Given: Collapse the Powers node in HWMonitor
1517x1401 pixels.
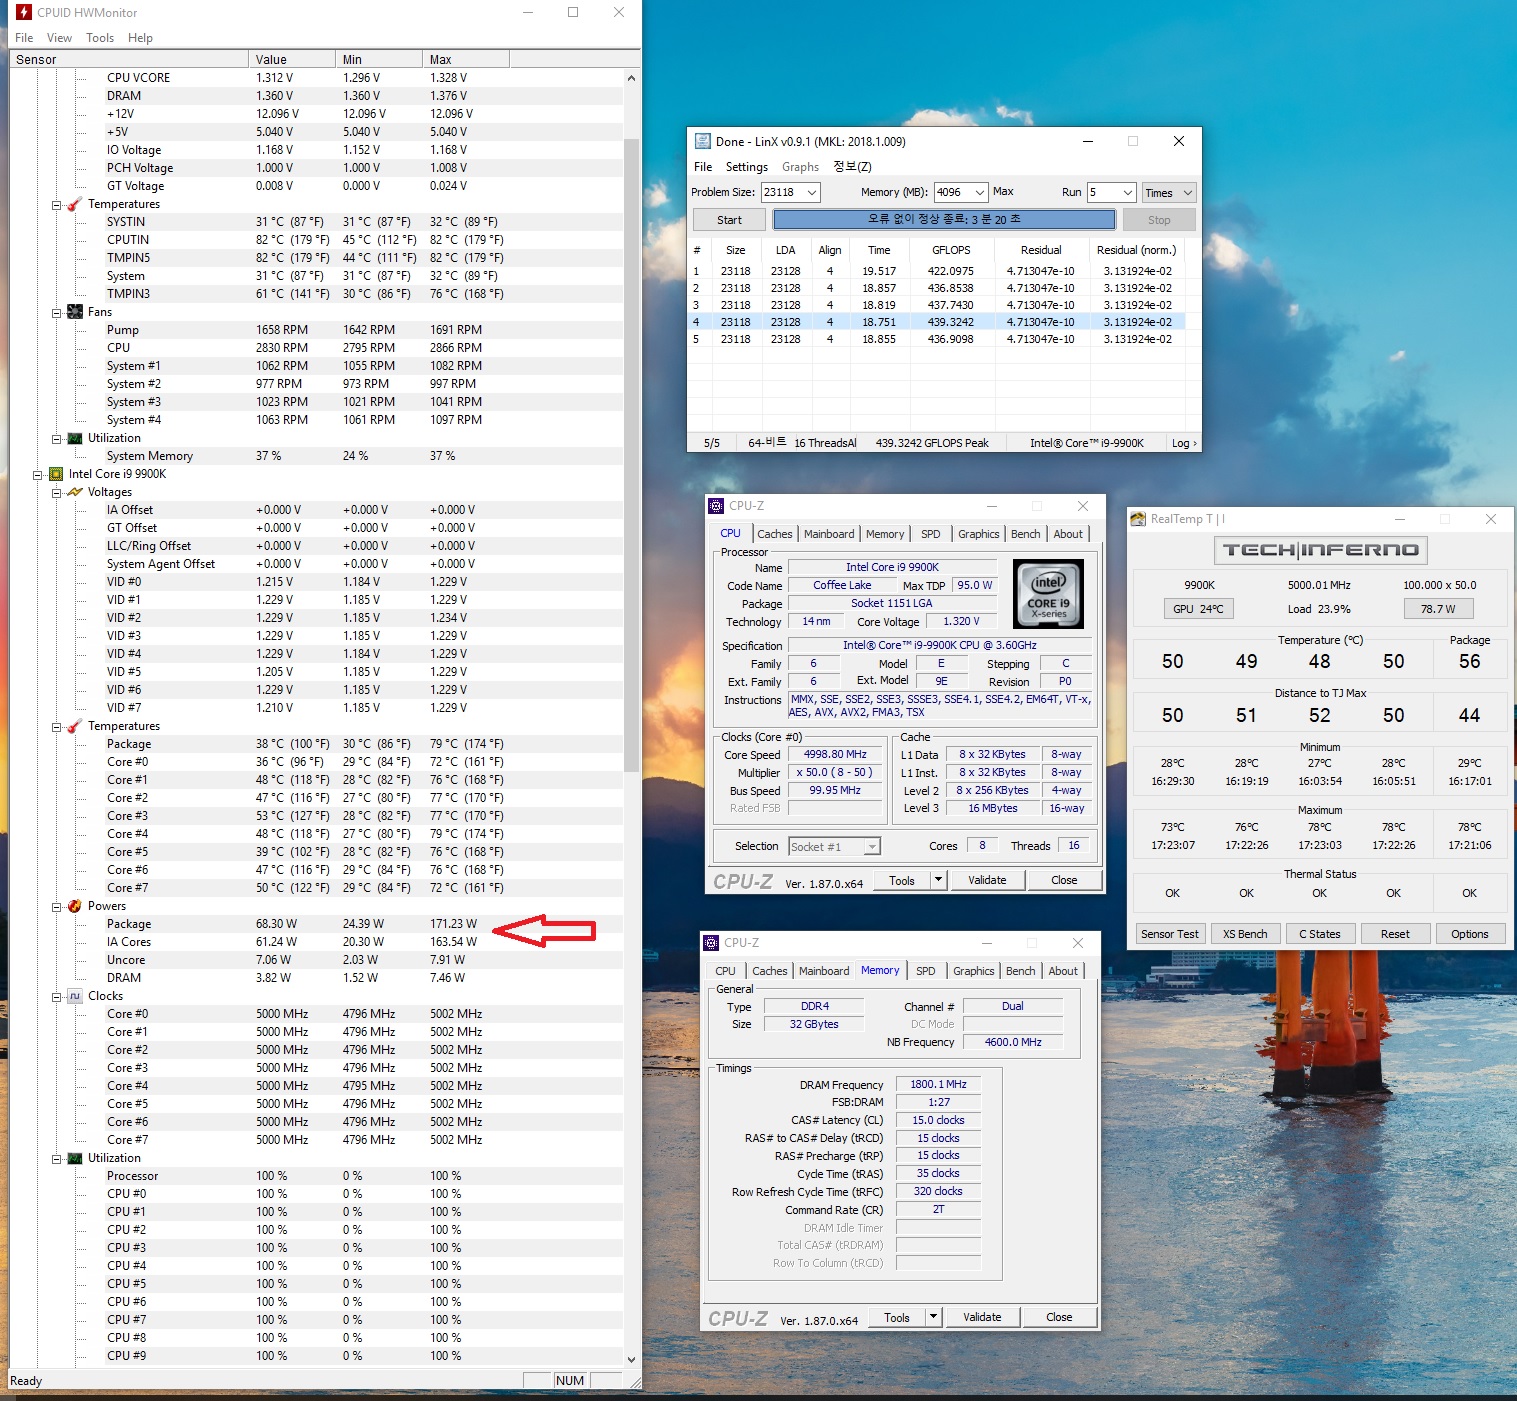Looking at the screenshot, I should tap(57, 907).
